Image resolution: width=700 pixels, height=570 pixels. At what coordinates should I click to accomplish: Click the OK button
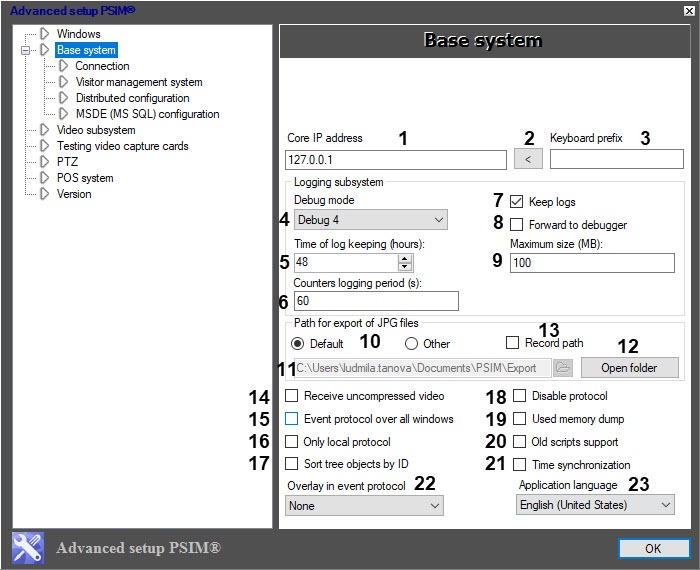click(654, 548)
